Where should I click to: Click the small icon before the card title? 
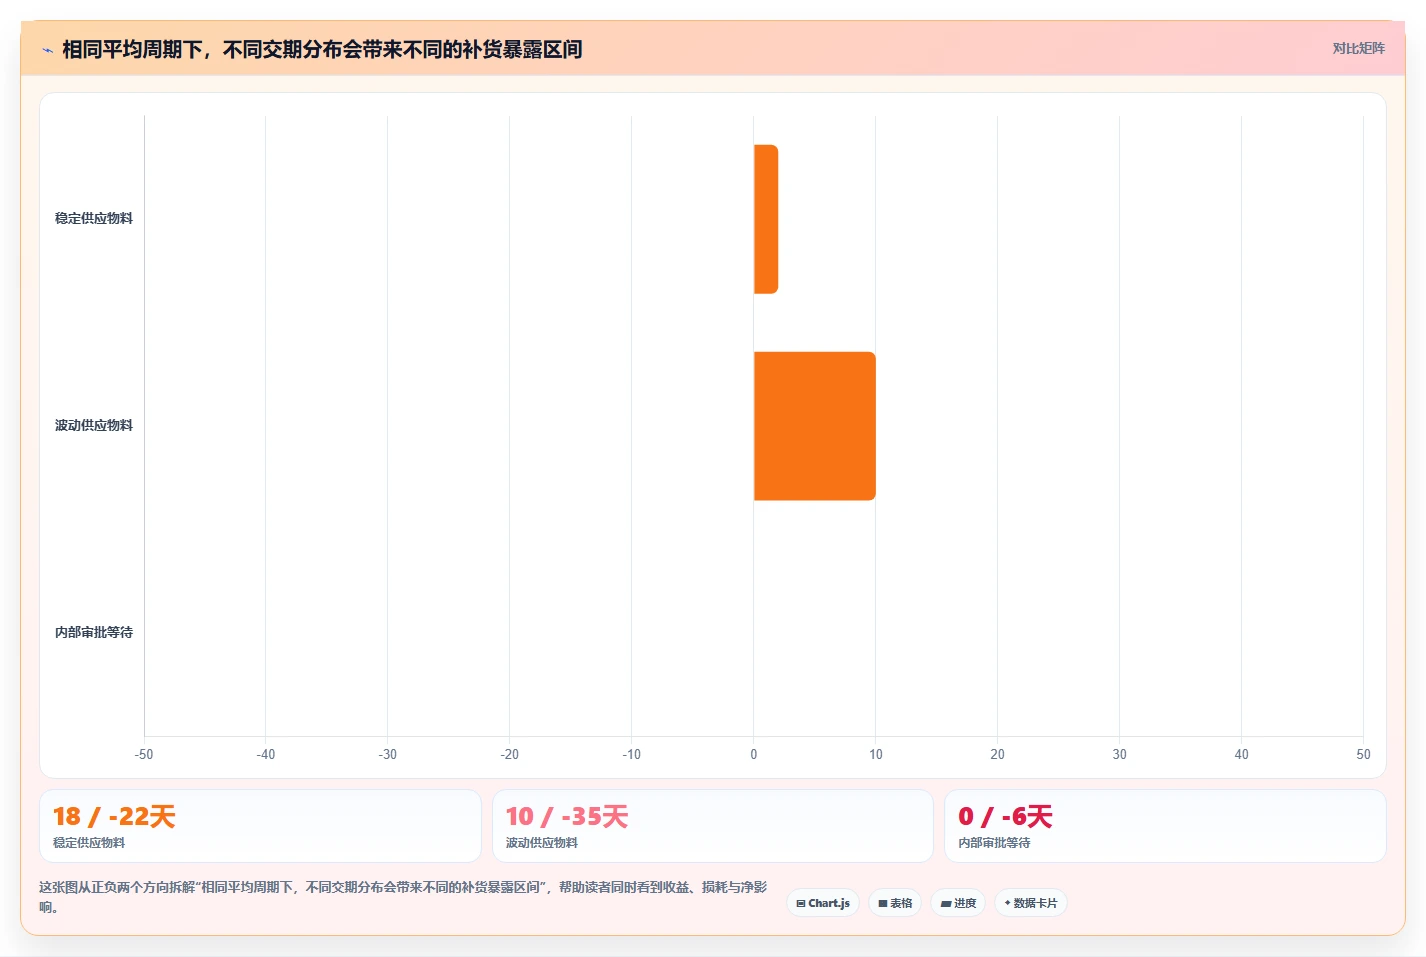[47, 50]
